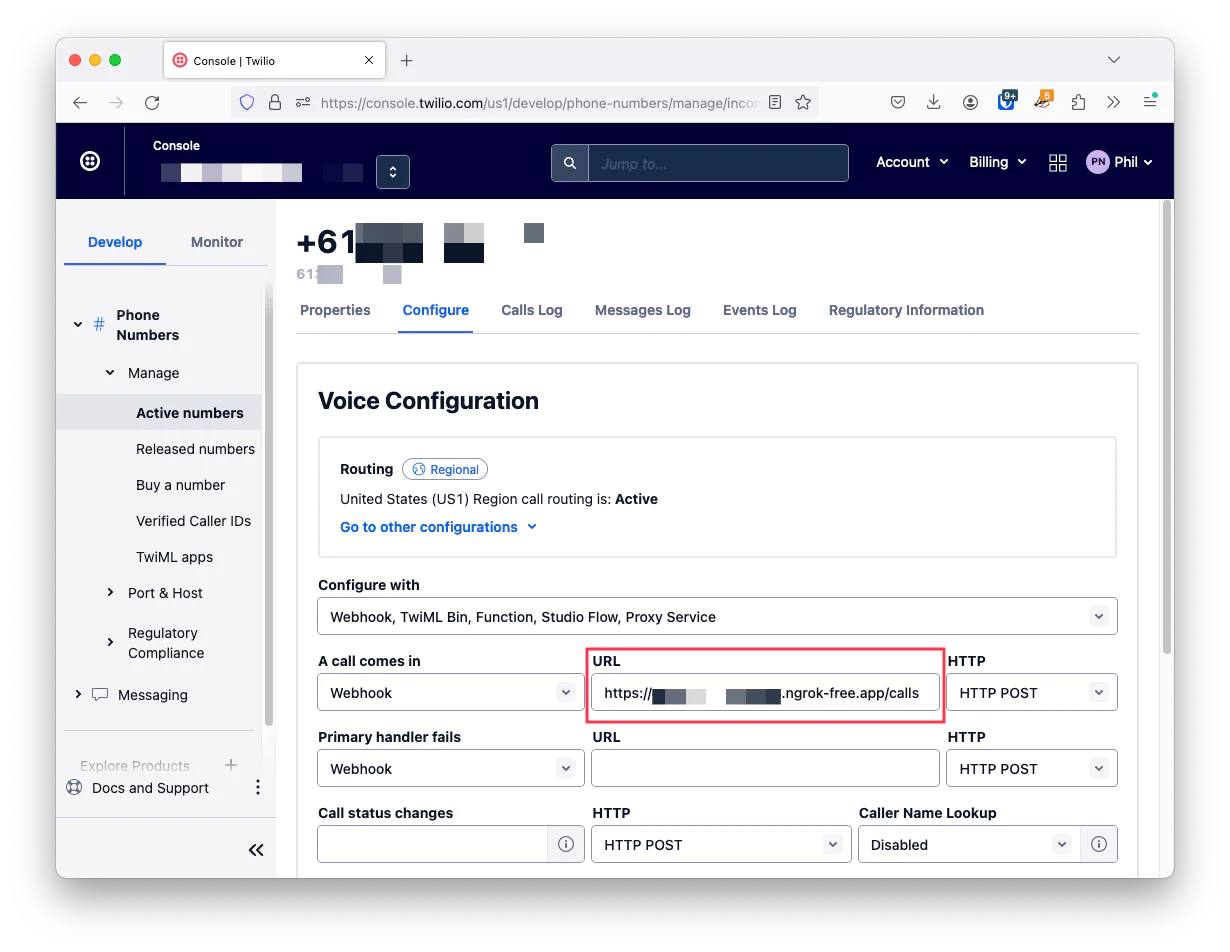Go back with browser back arrow
The height and width of the screenshot is (952, 1230).
pyautogui.click(x=80, y=102)
